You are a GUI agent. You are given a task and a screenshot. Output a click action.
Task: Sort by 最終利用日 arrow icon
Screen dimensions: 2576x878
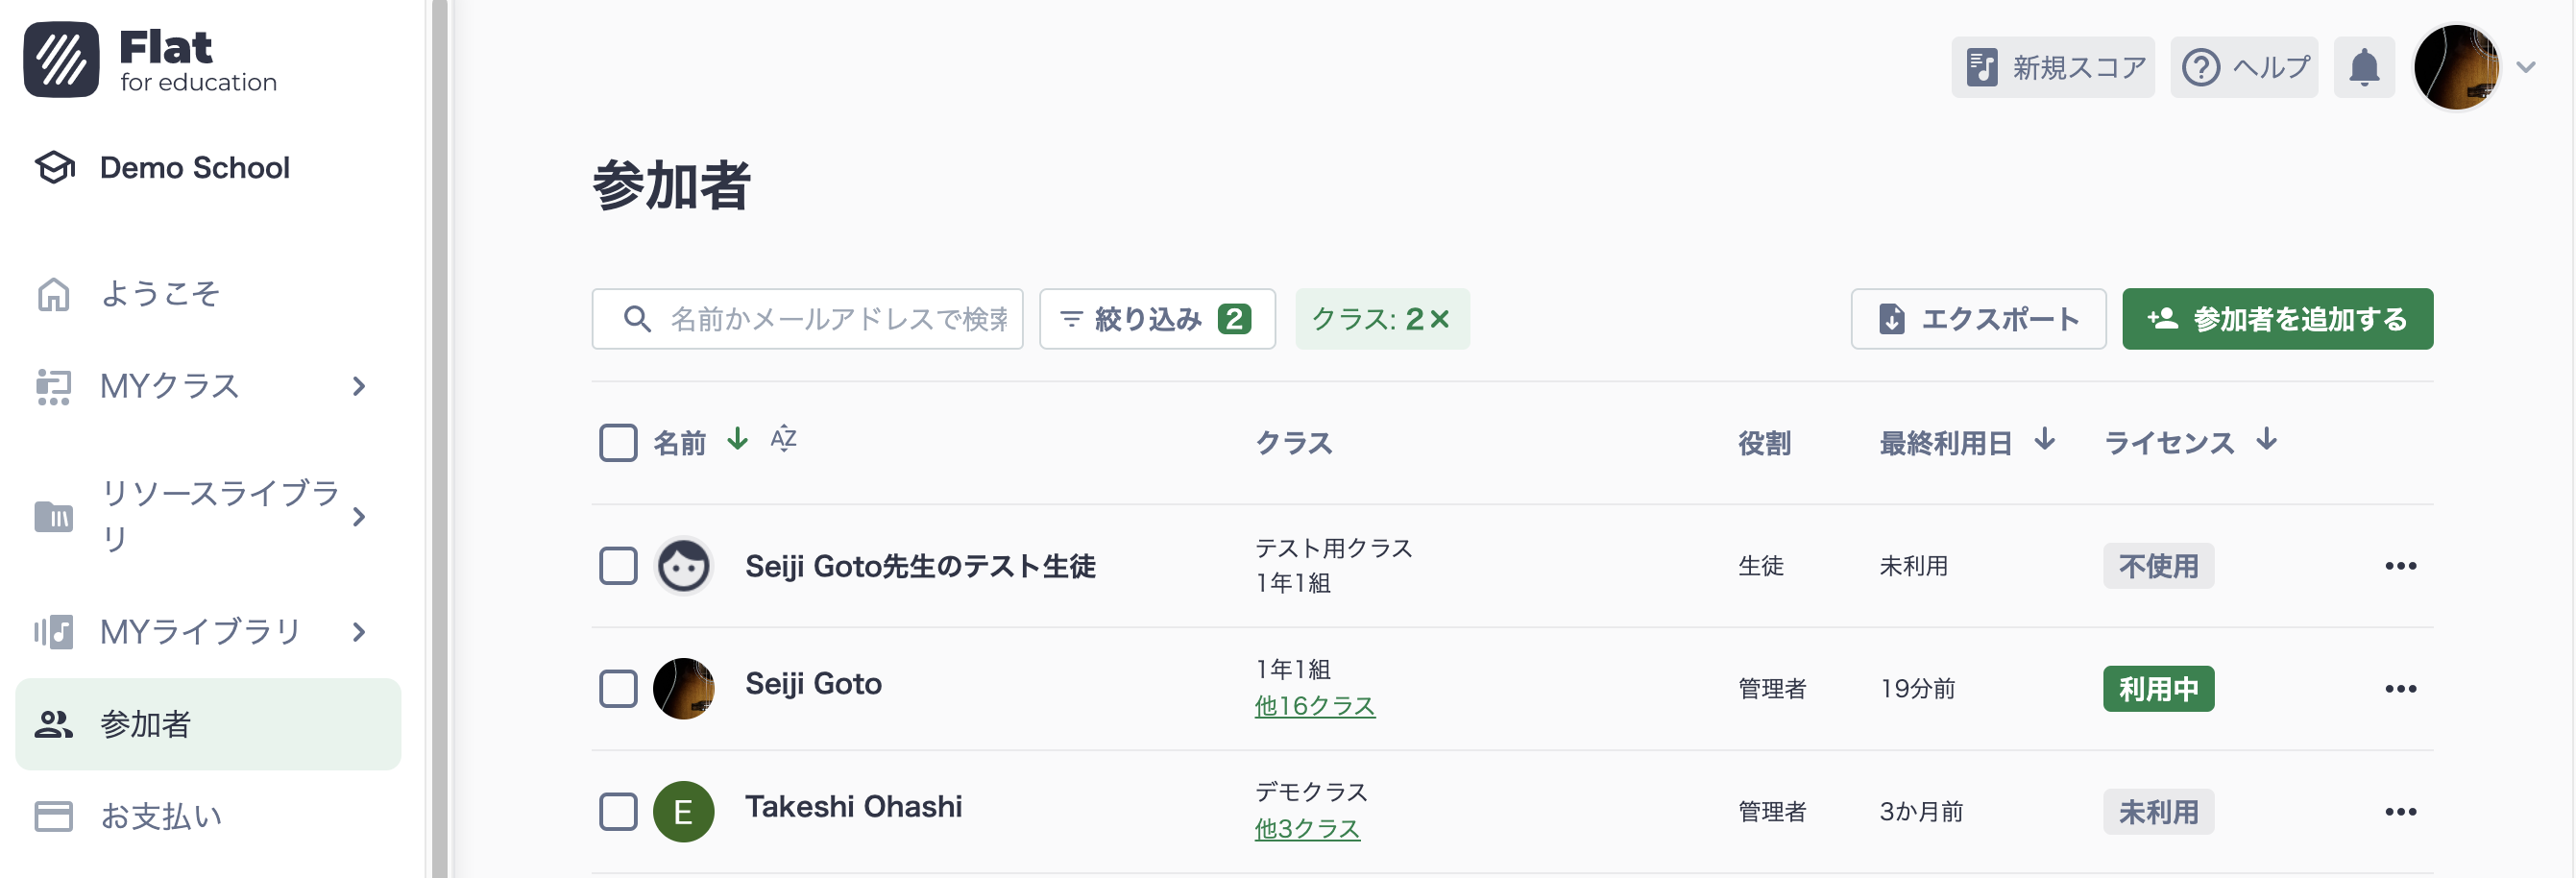point(2045,440)
